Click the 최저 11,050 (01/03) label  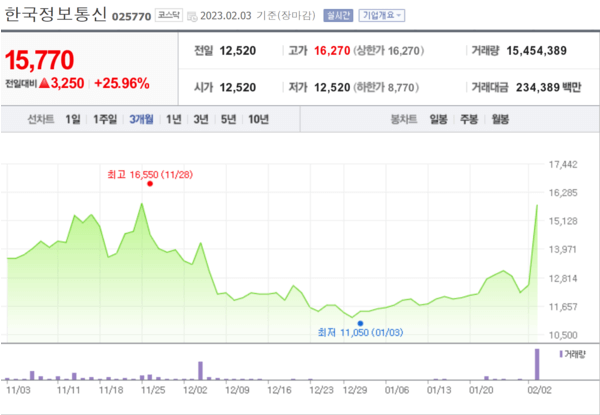360,332
